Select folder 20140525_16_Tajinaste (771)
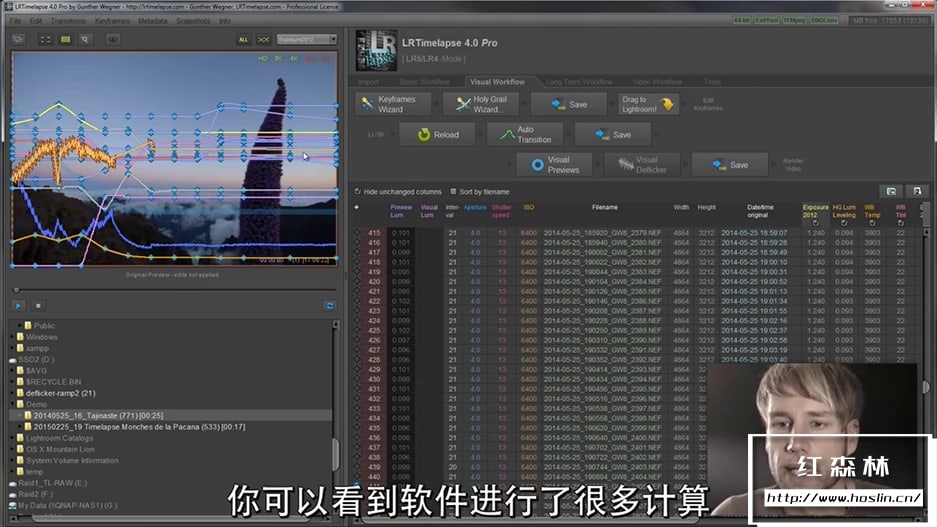Image resolution: width=937 pixels, height=527 pixels. (x=98, y=415)
